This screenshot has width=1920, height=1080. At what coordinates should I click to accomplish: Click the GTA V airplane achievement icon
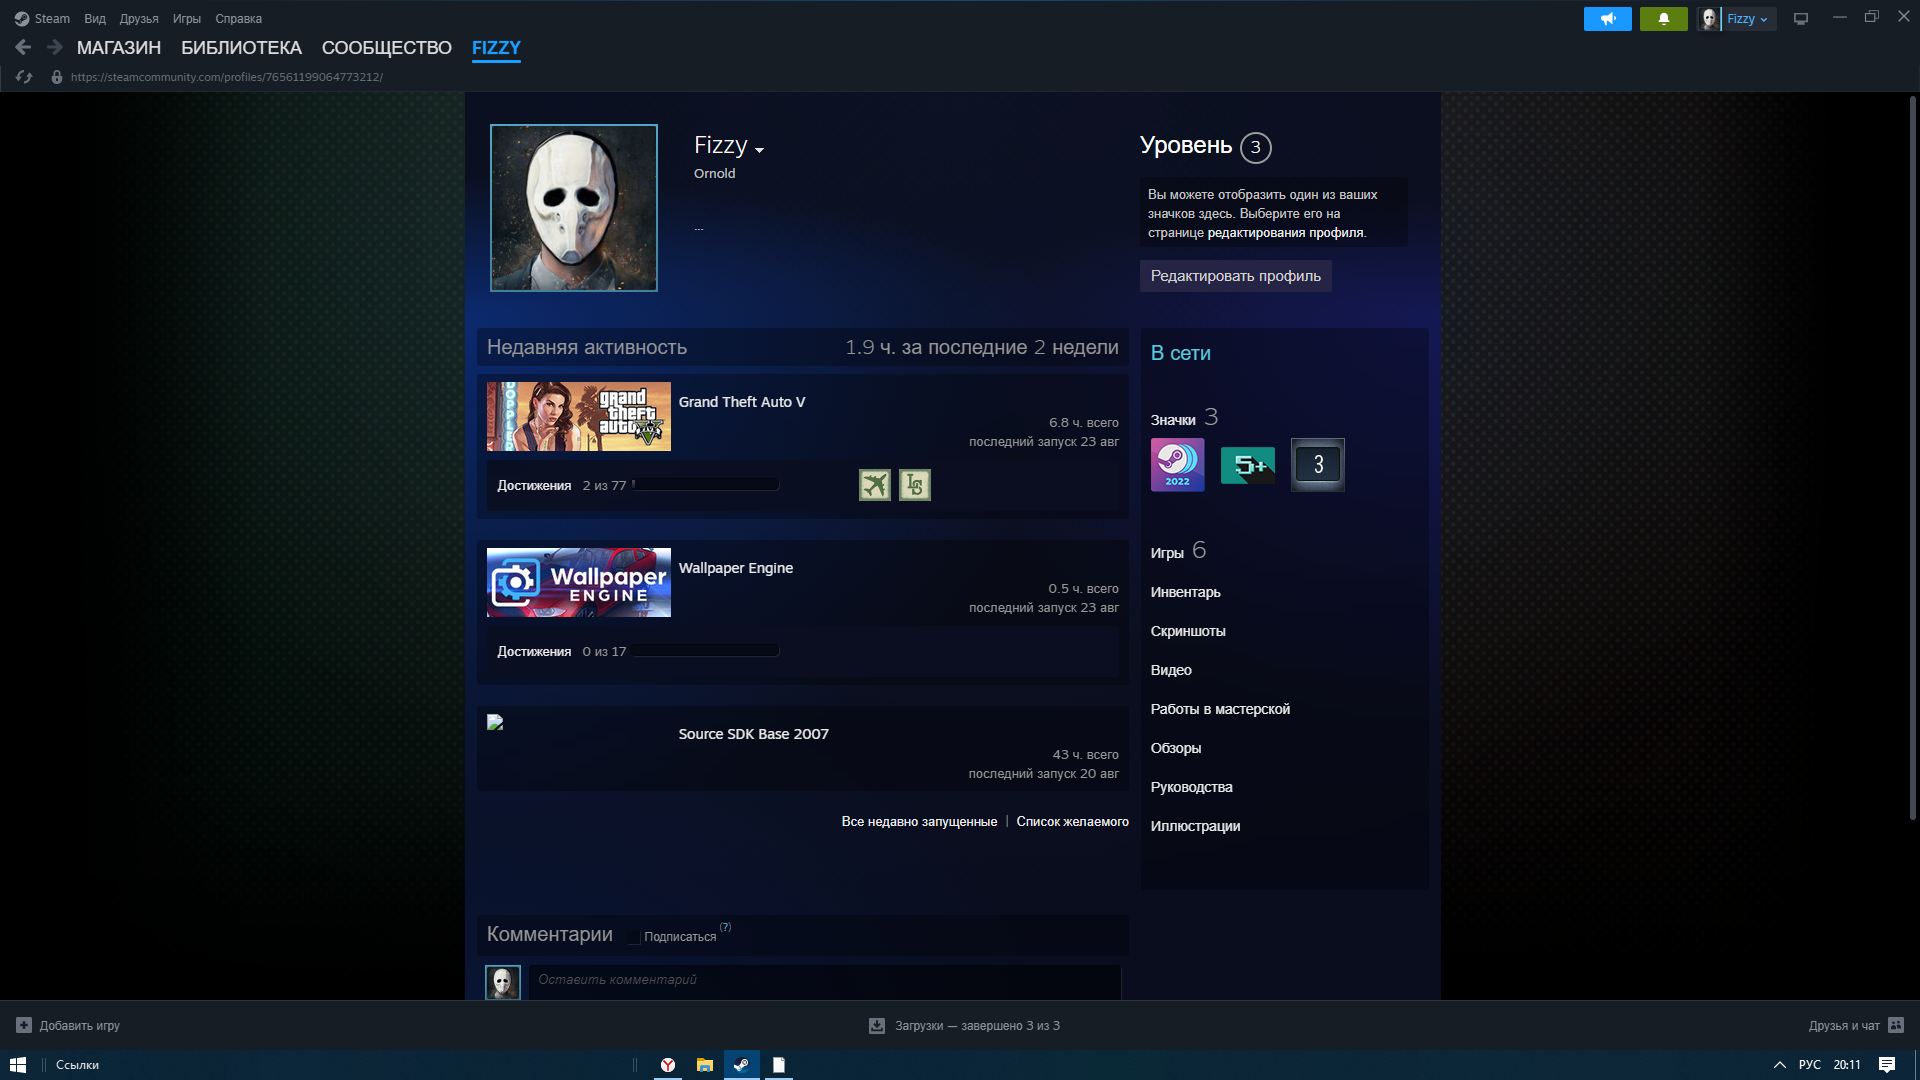pyautogui.click(x=874, y=485)
